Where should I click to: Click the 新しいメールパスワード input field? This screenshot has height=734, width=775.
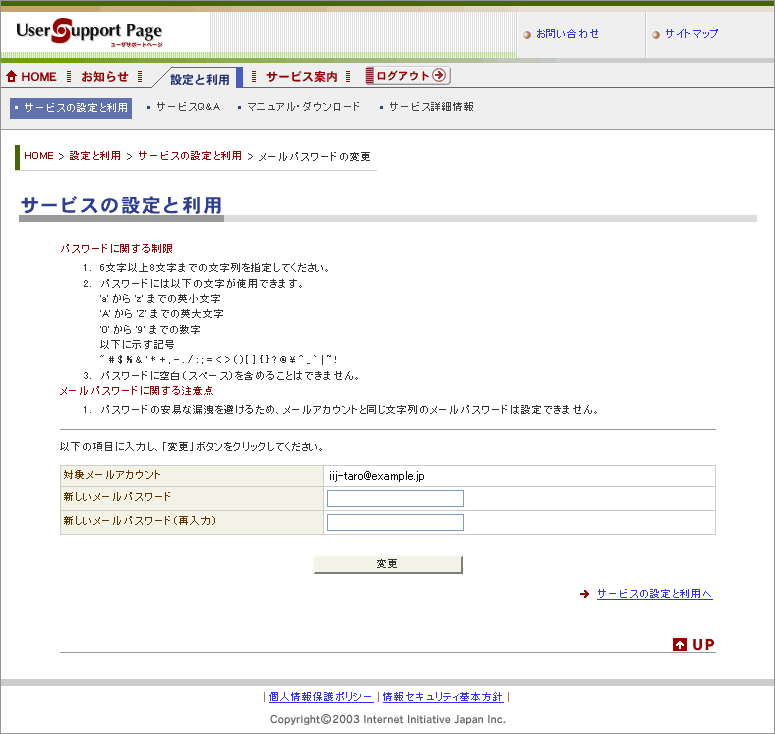(395, 498)
